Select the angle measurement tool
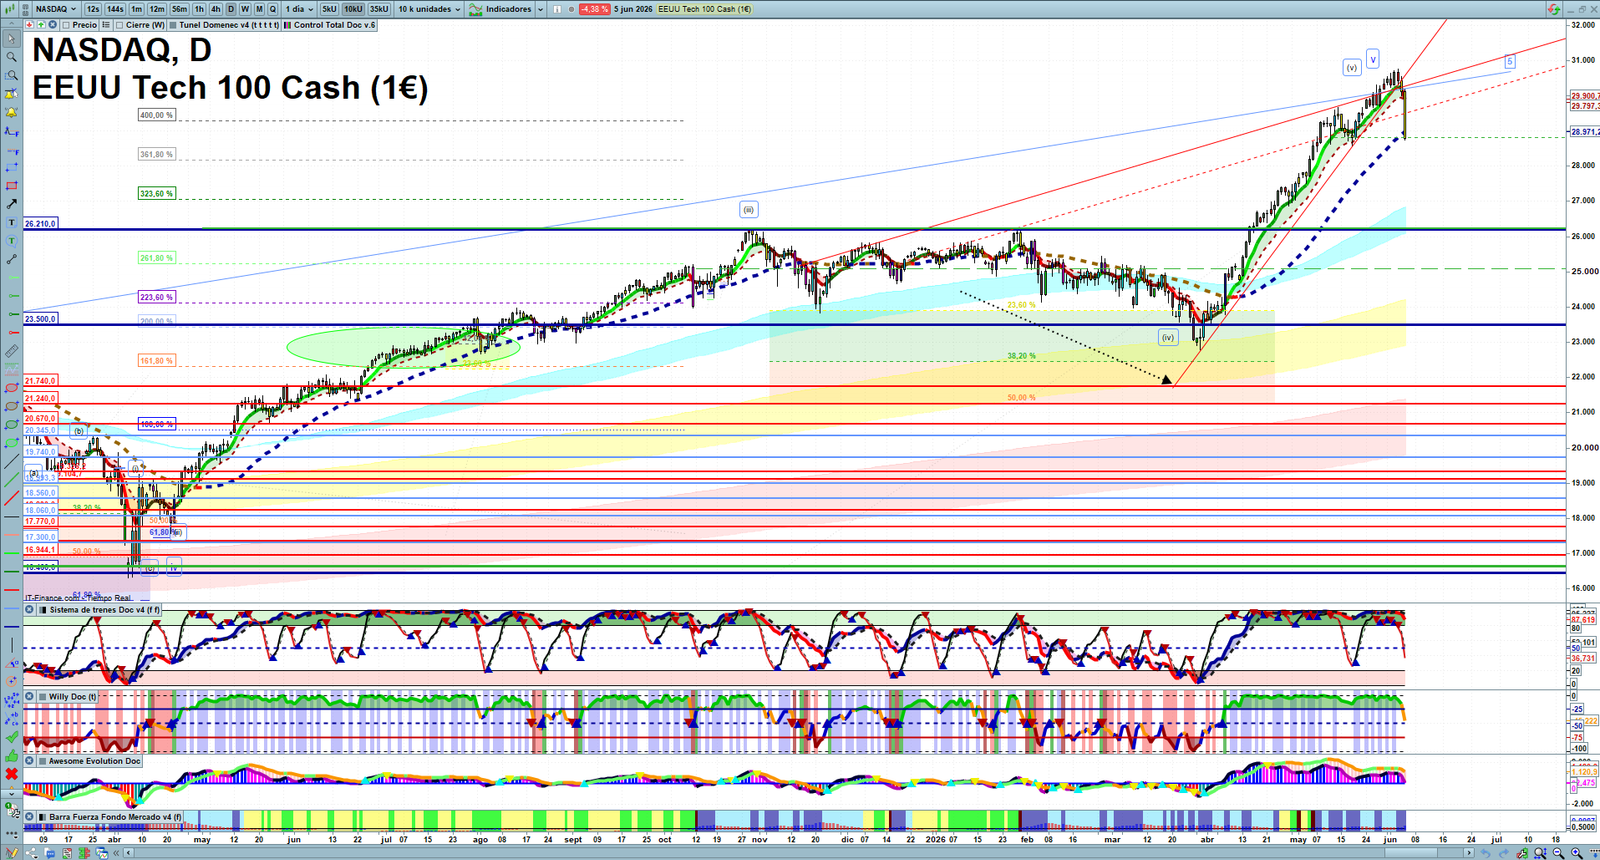This screenshot has width=1600, height=860. click(x=11, y=664)
